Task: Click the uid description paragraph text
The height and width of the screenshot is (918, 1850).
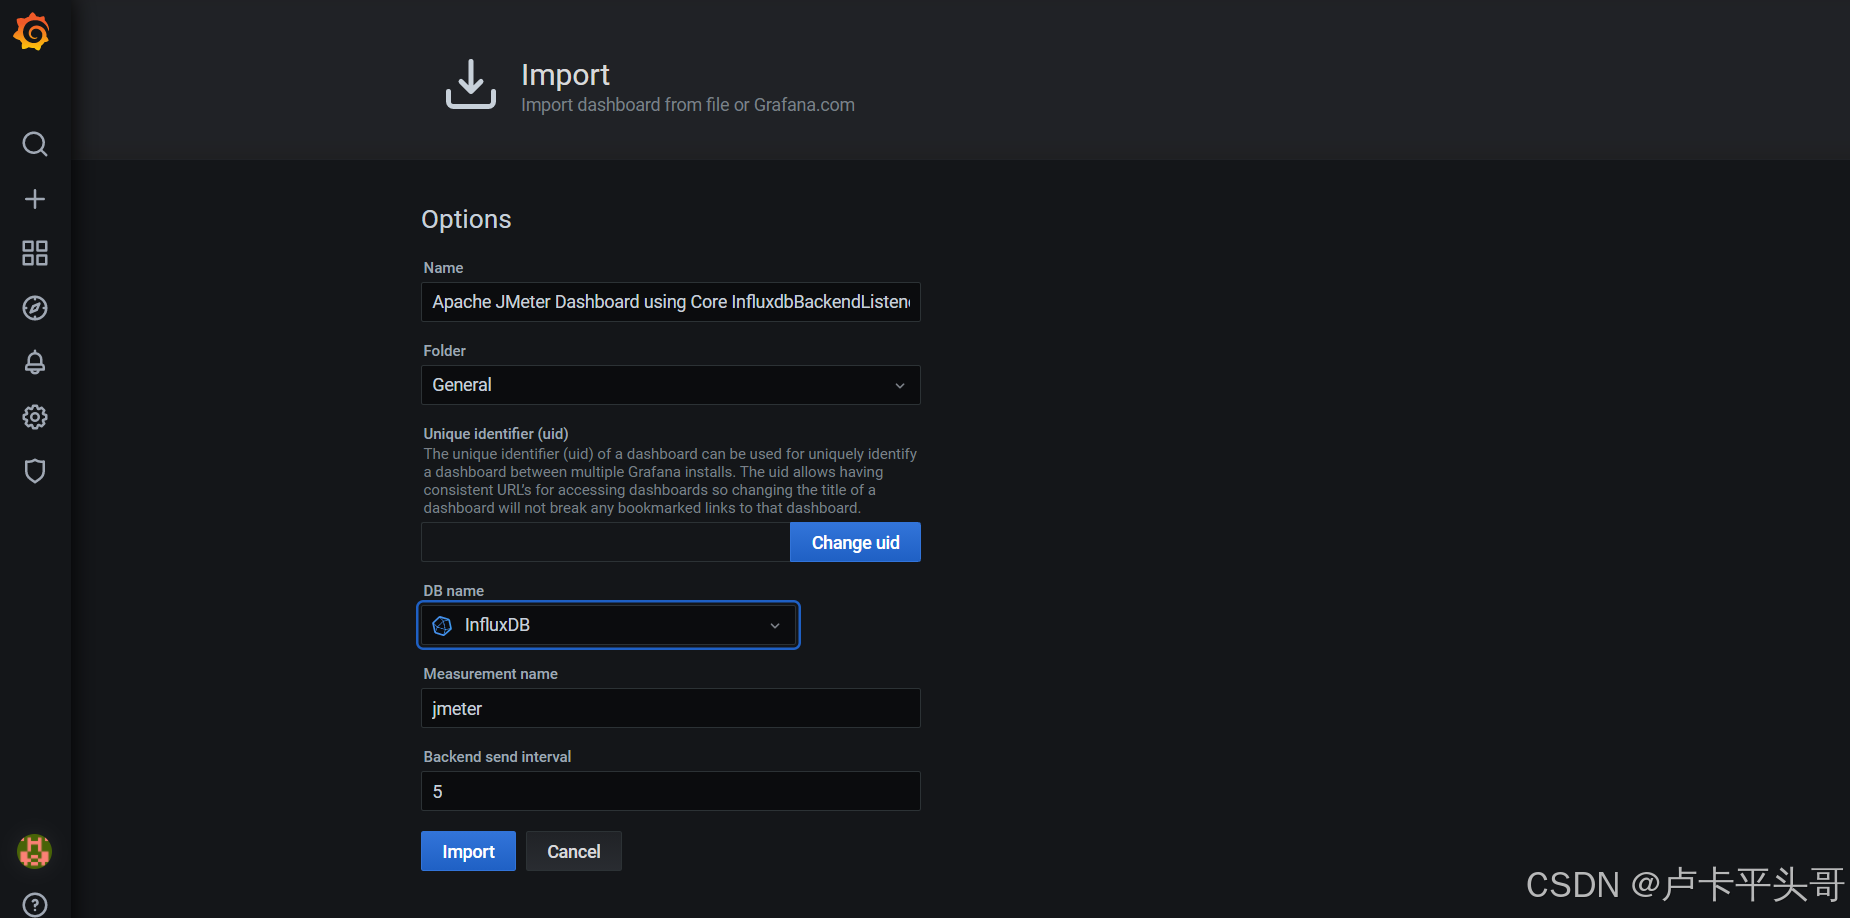Action: coord(670,481)
